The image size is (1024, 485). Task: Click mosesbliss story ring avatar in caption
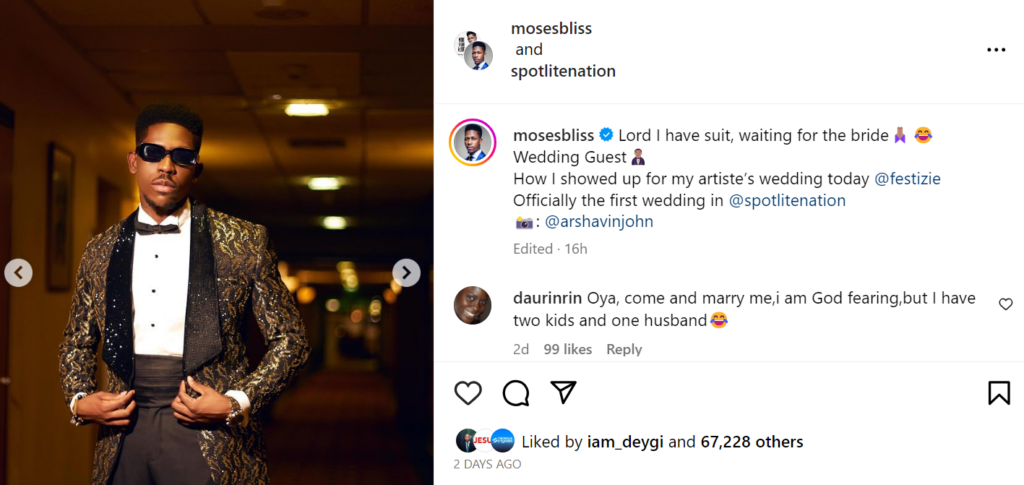[x=472, y=143]
